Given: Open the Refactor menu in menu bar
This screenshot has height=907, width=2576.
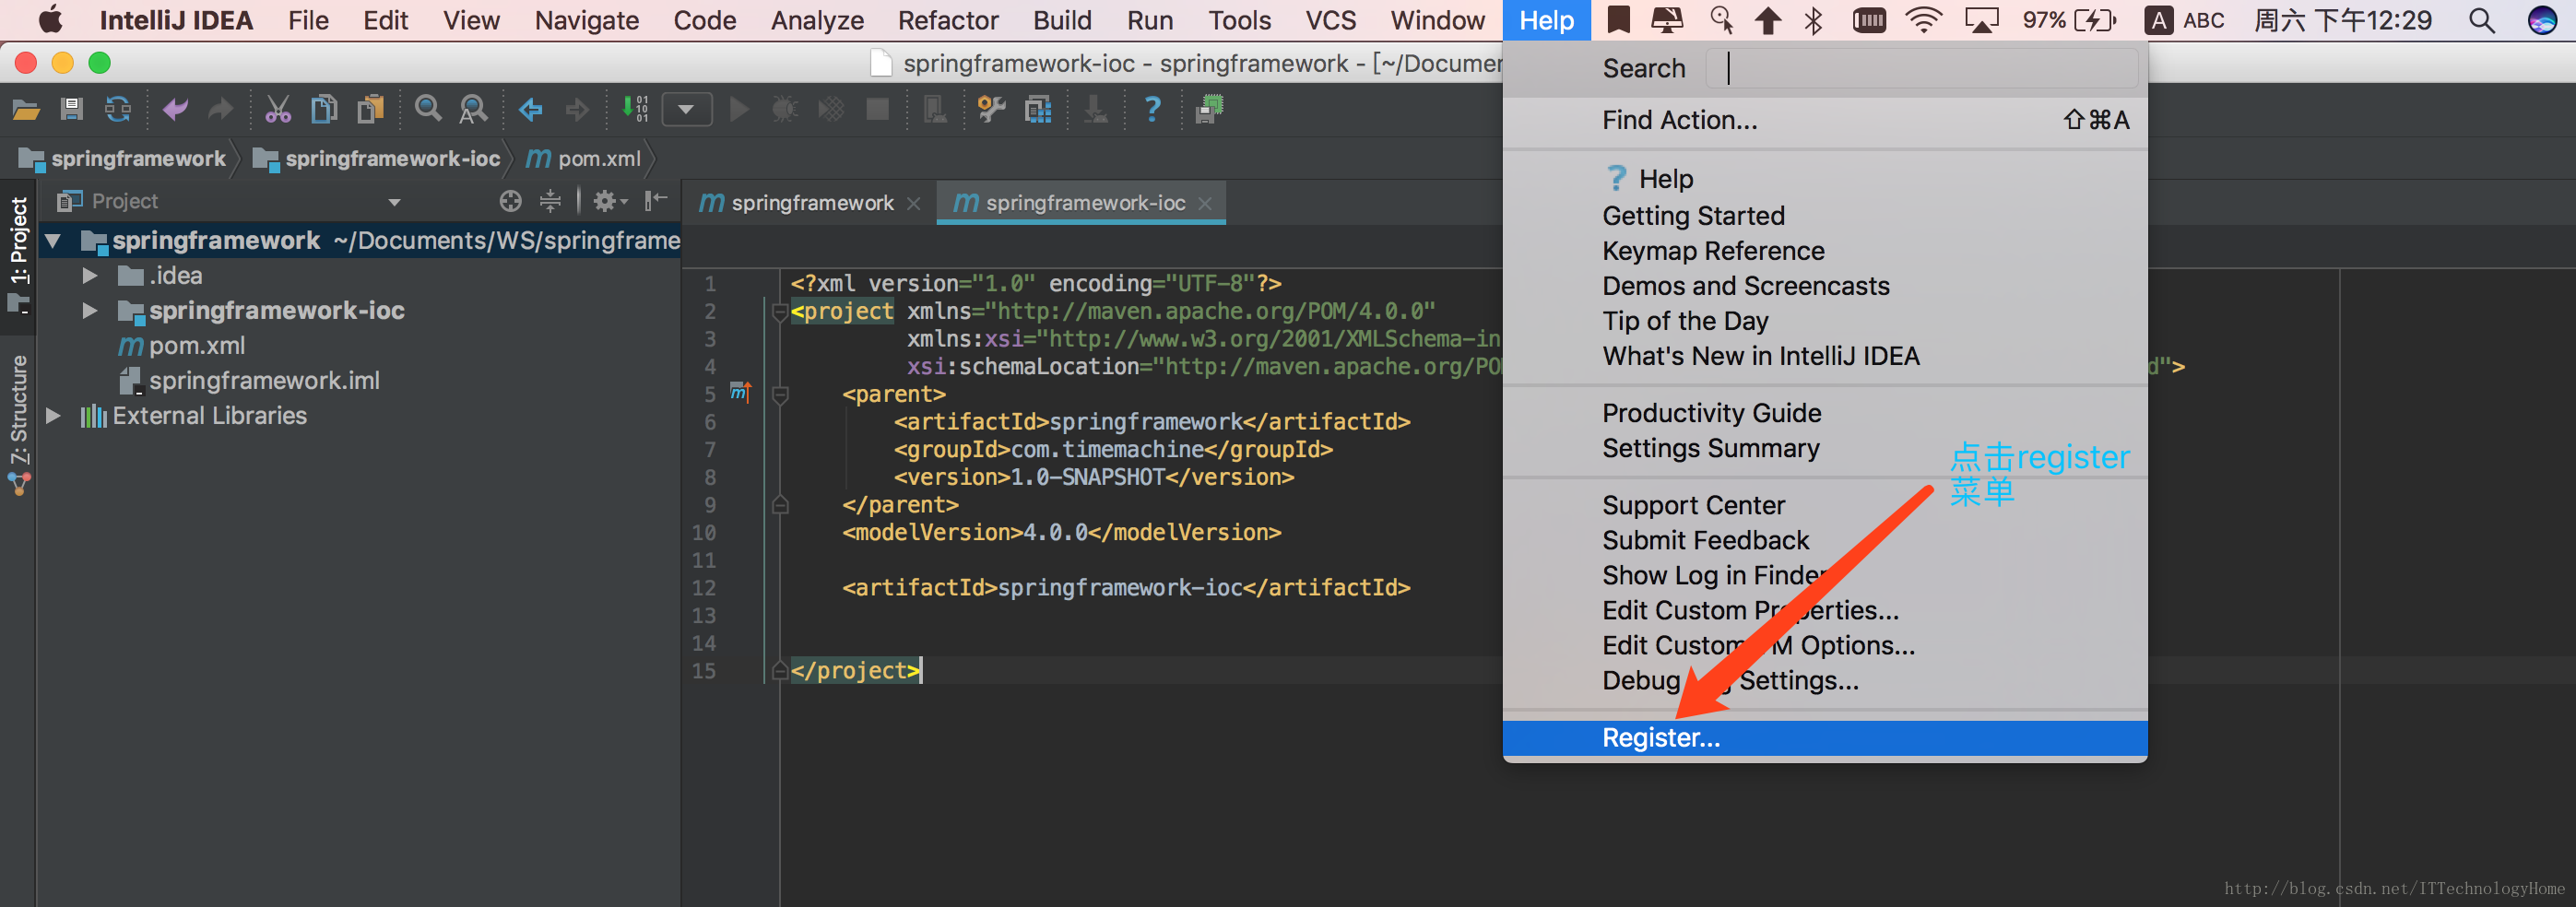Looking at the screenshot, I should 947,20.
